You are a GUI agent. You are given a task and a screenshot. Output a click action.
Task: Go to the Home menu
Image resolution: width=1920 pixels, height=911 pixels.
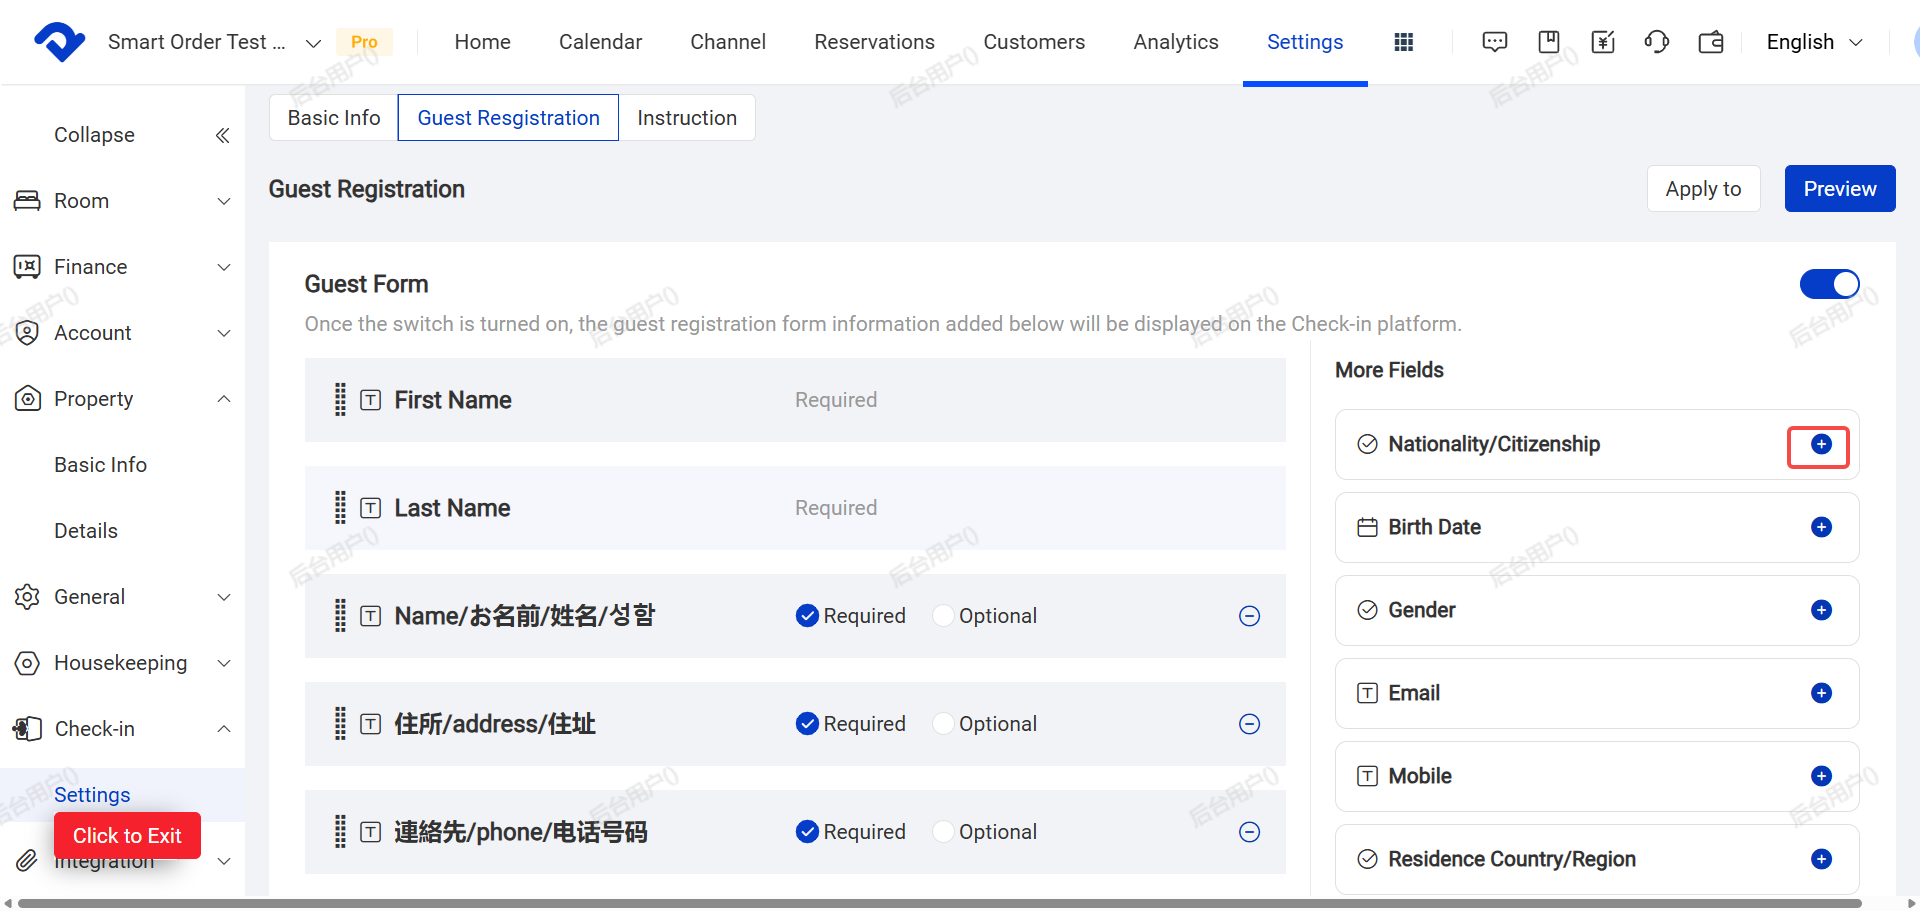click(x=482, y=42)
